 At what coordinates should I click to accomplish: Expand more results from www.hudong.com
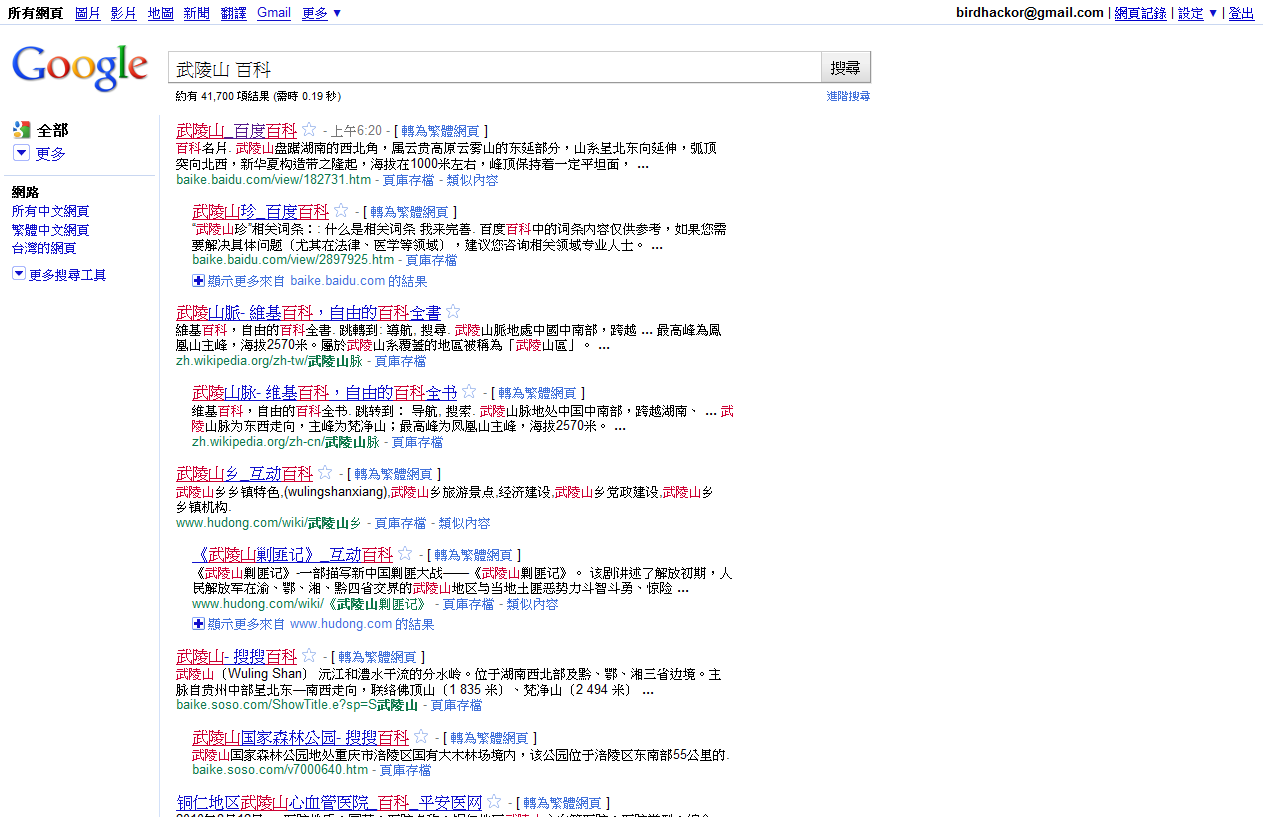pos(314,624)
